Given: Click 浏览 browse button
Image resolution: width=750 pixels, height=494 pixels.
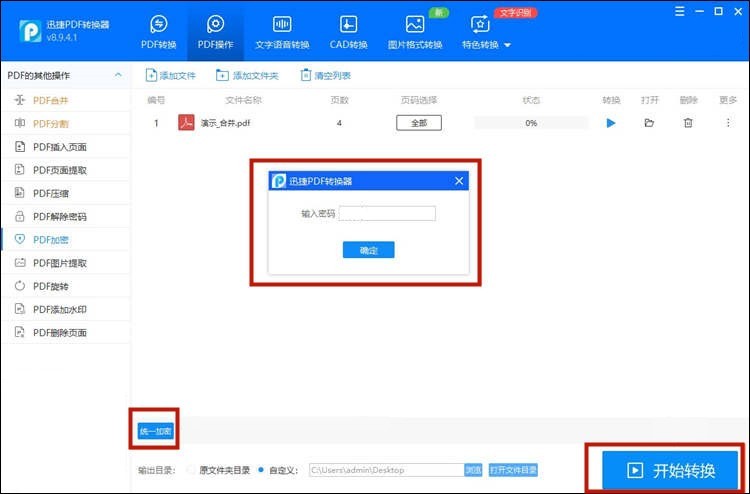Looking at the screenshot, I should [473, 470].
